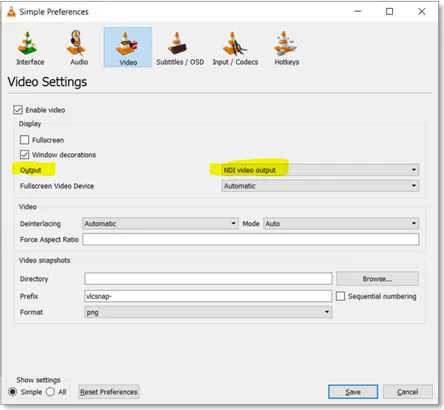Select the Simple show settings radio
The image size is (444, 410).
tap(12, 392)
